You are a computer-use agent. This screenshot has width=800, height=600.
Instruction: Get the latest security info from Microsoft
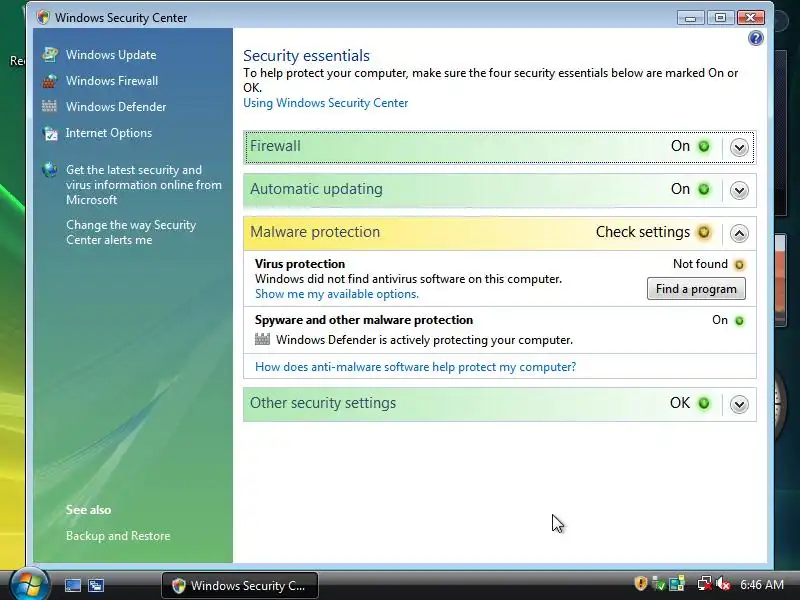pos(143,185)
